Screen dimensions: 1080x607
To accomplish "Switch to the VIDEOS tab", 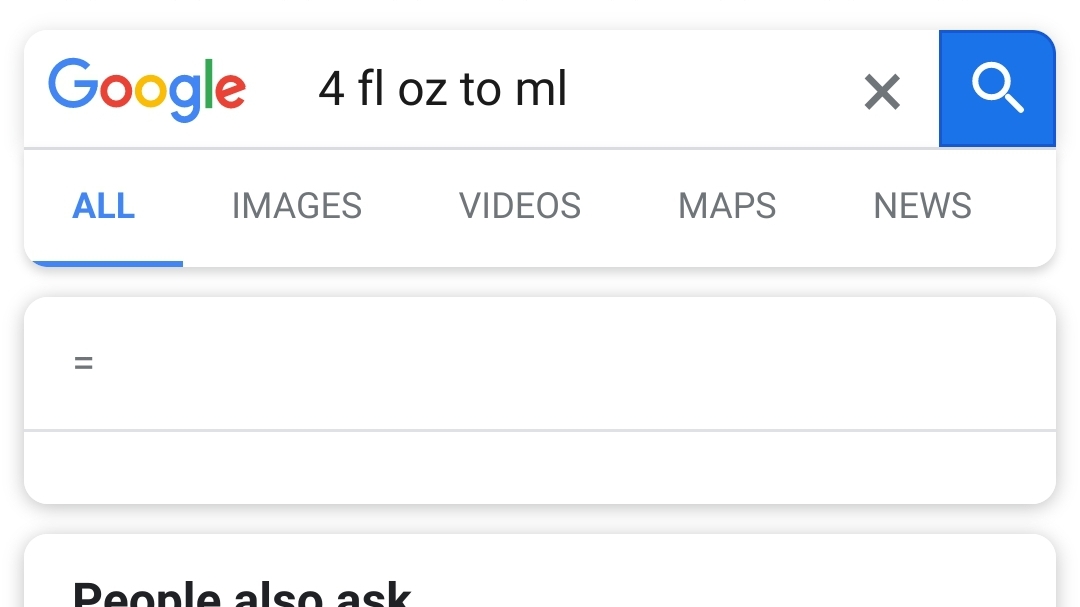I will pos(520,206).
